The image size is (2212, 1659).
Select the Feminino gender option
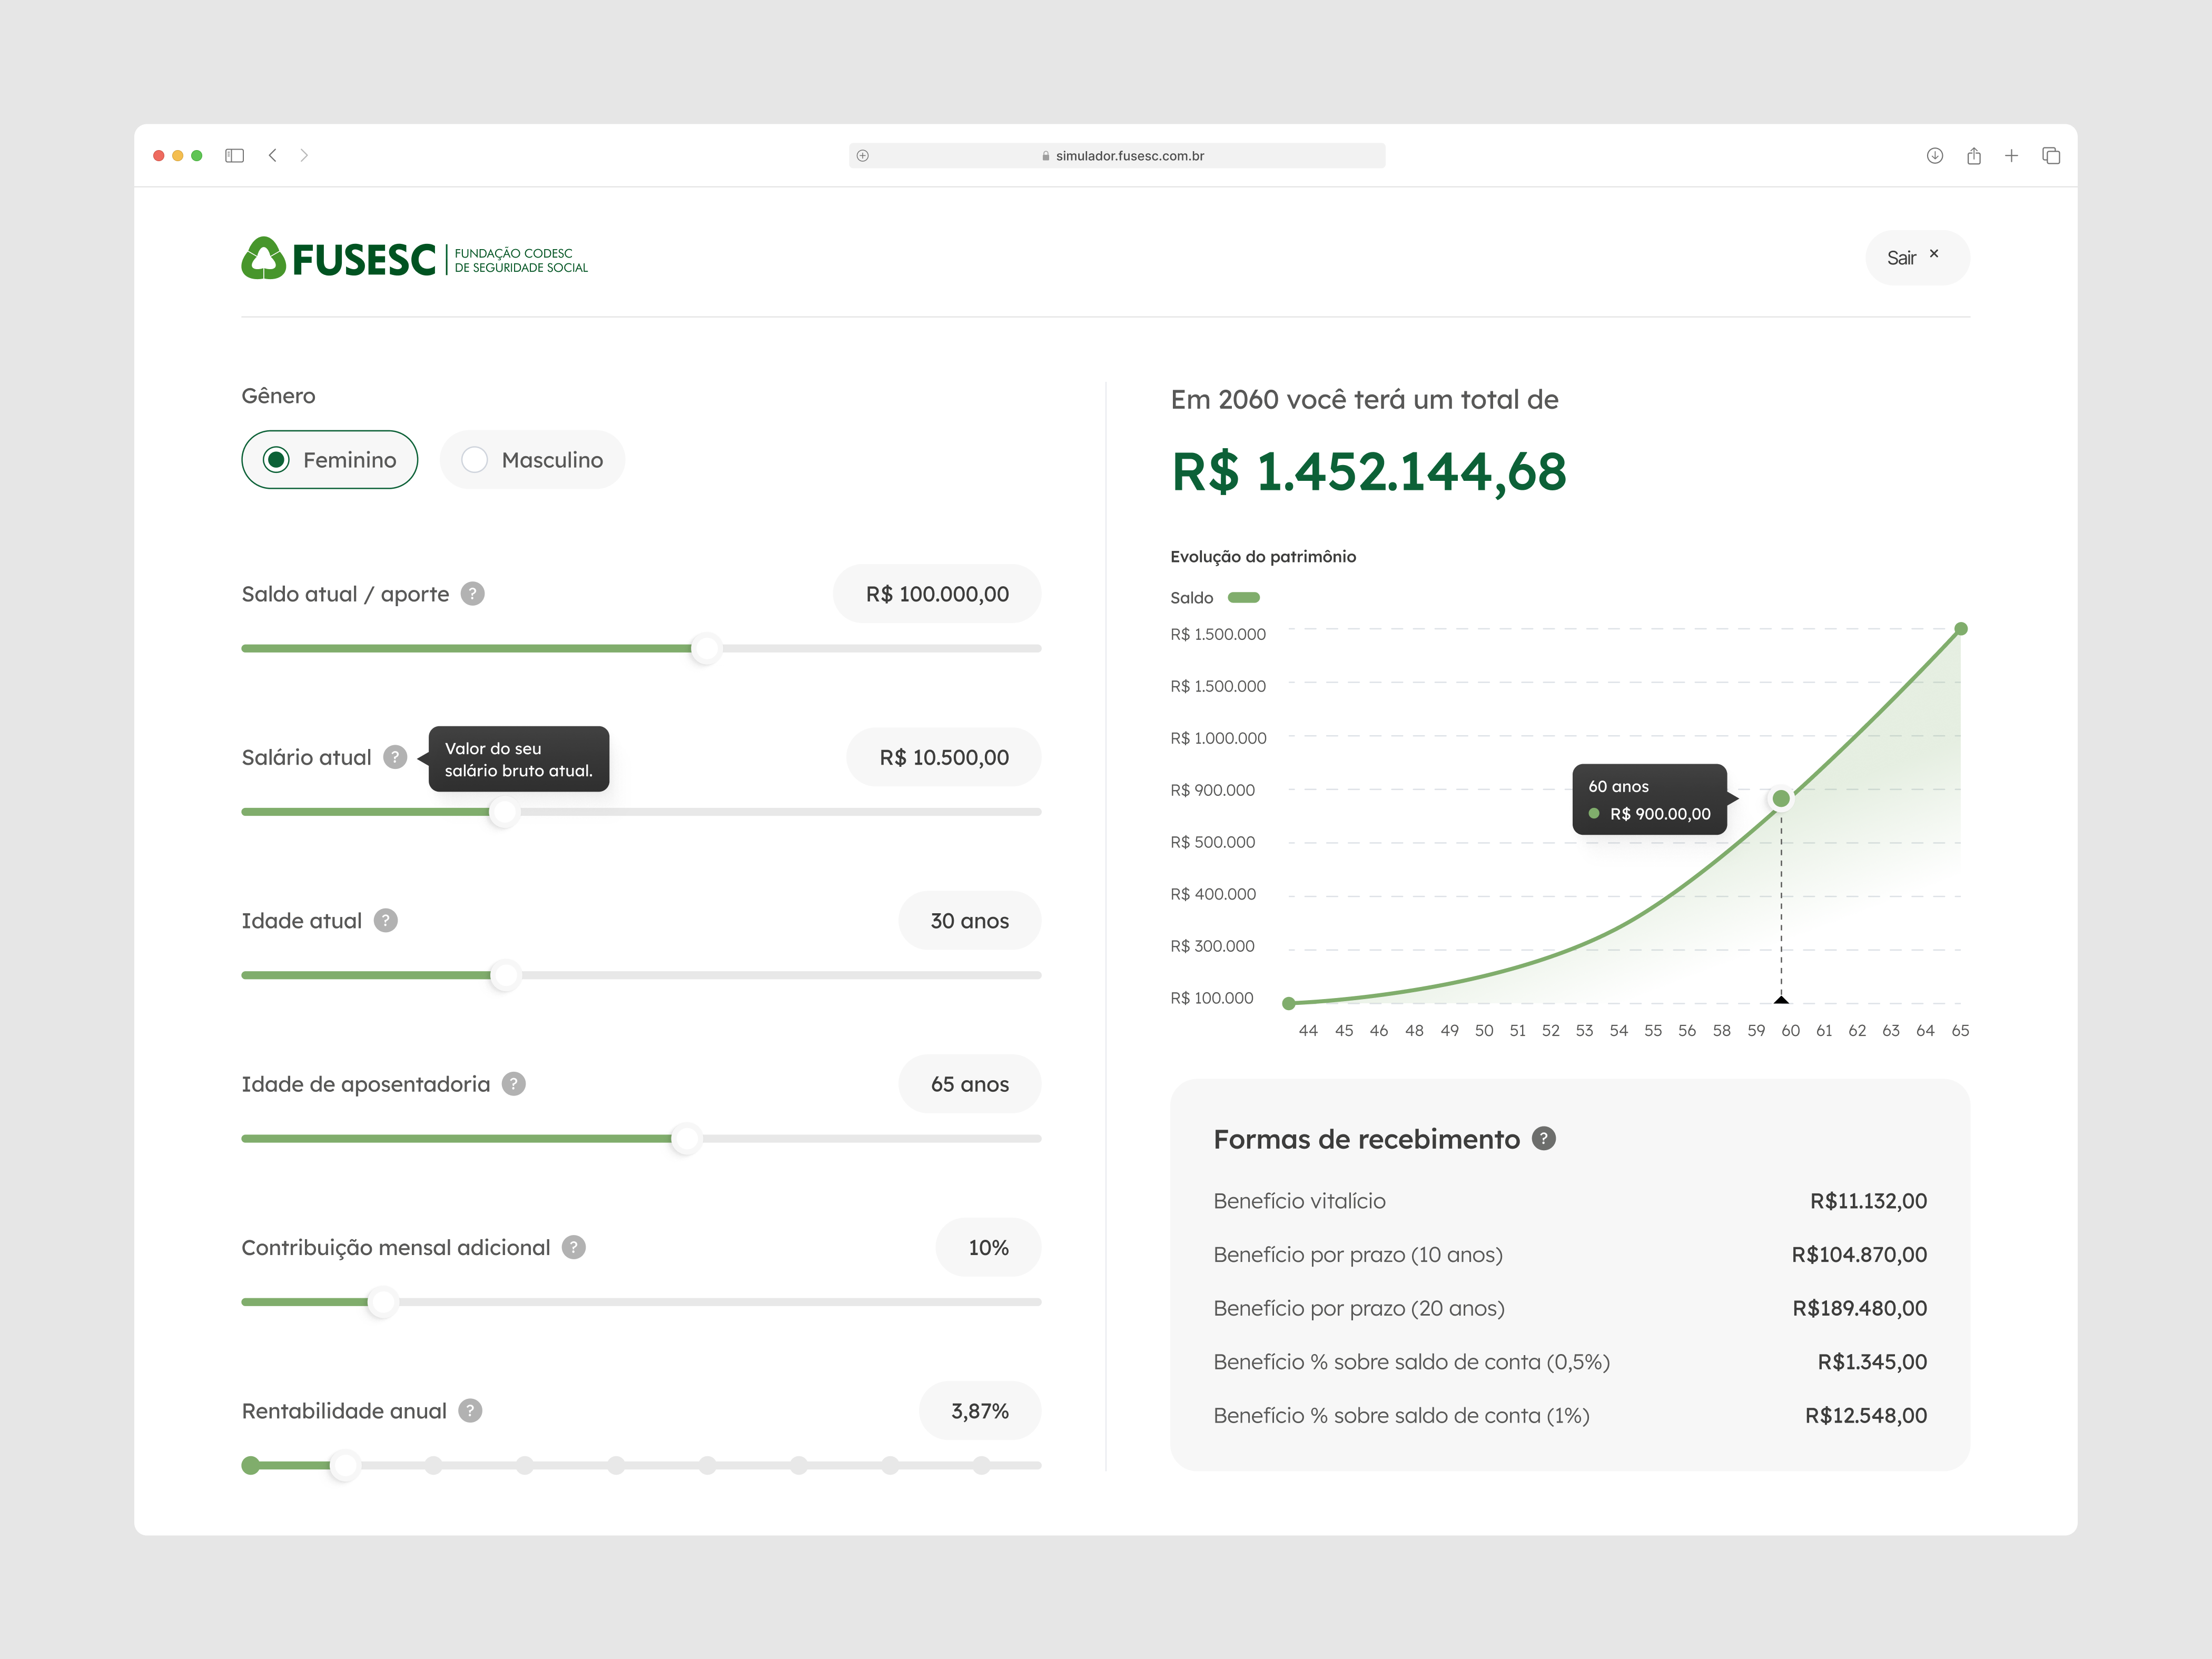(329, 459)
